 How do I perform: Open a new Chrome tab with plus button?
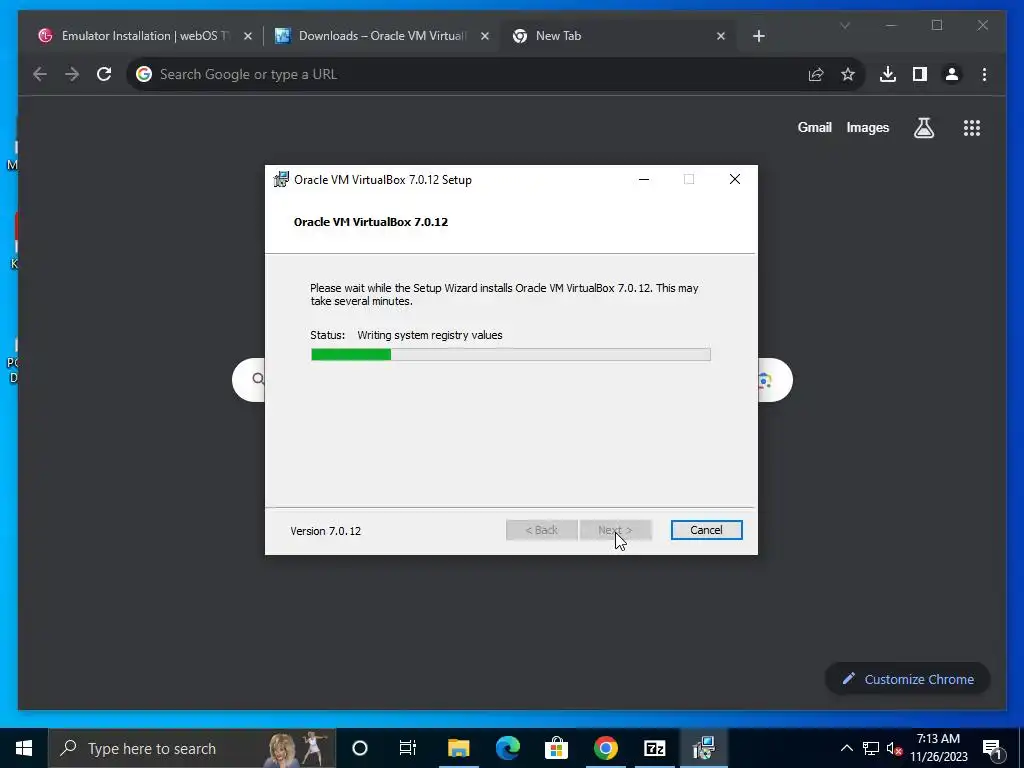[758, 37]
